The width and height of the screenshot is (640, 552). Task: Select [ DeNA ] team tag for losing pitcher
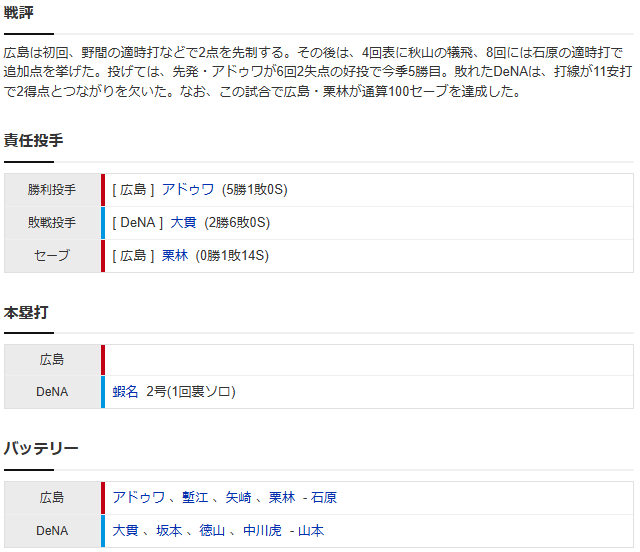tap(138, 223)
